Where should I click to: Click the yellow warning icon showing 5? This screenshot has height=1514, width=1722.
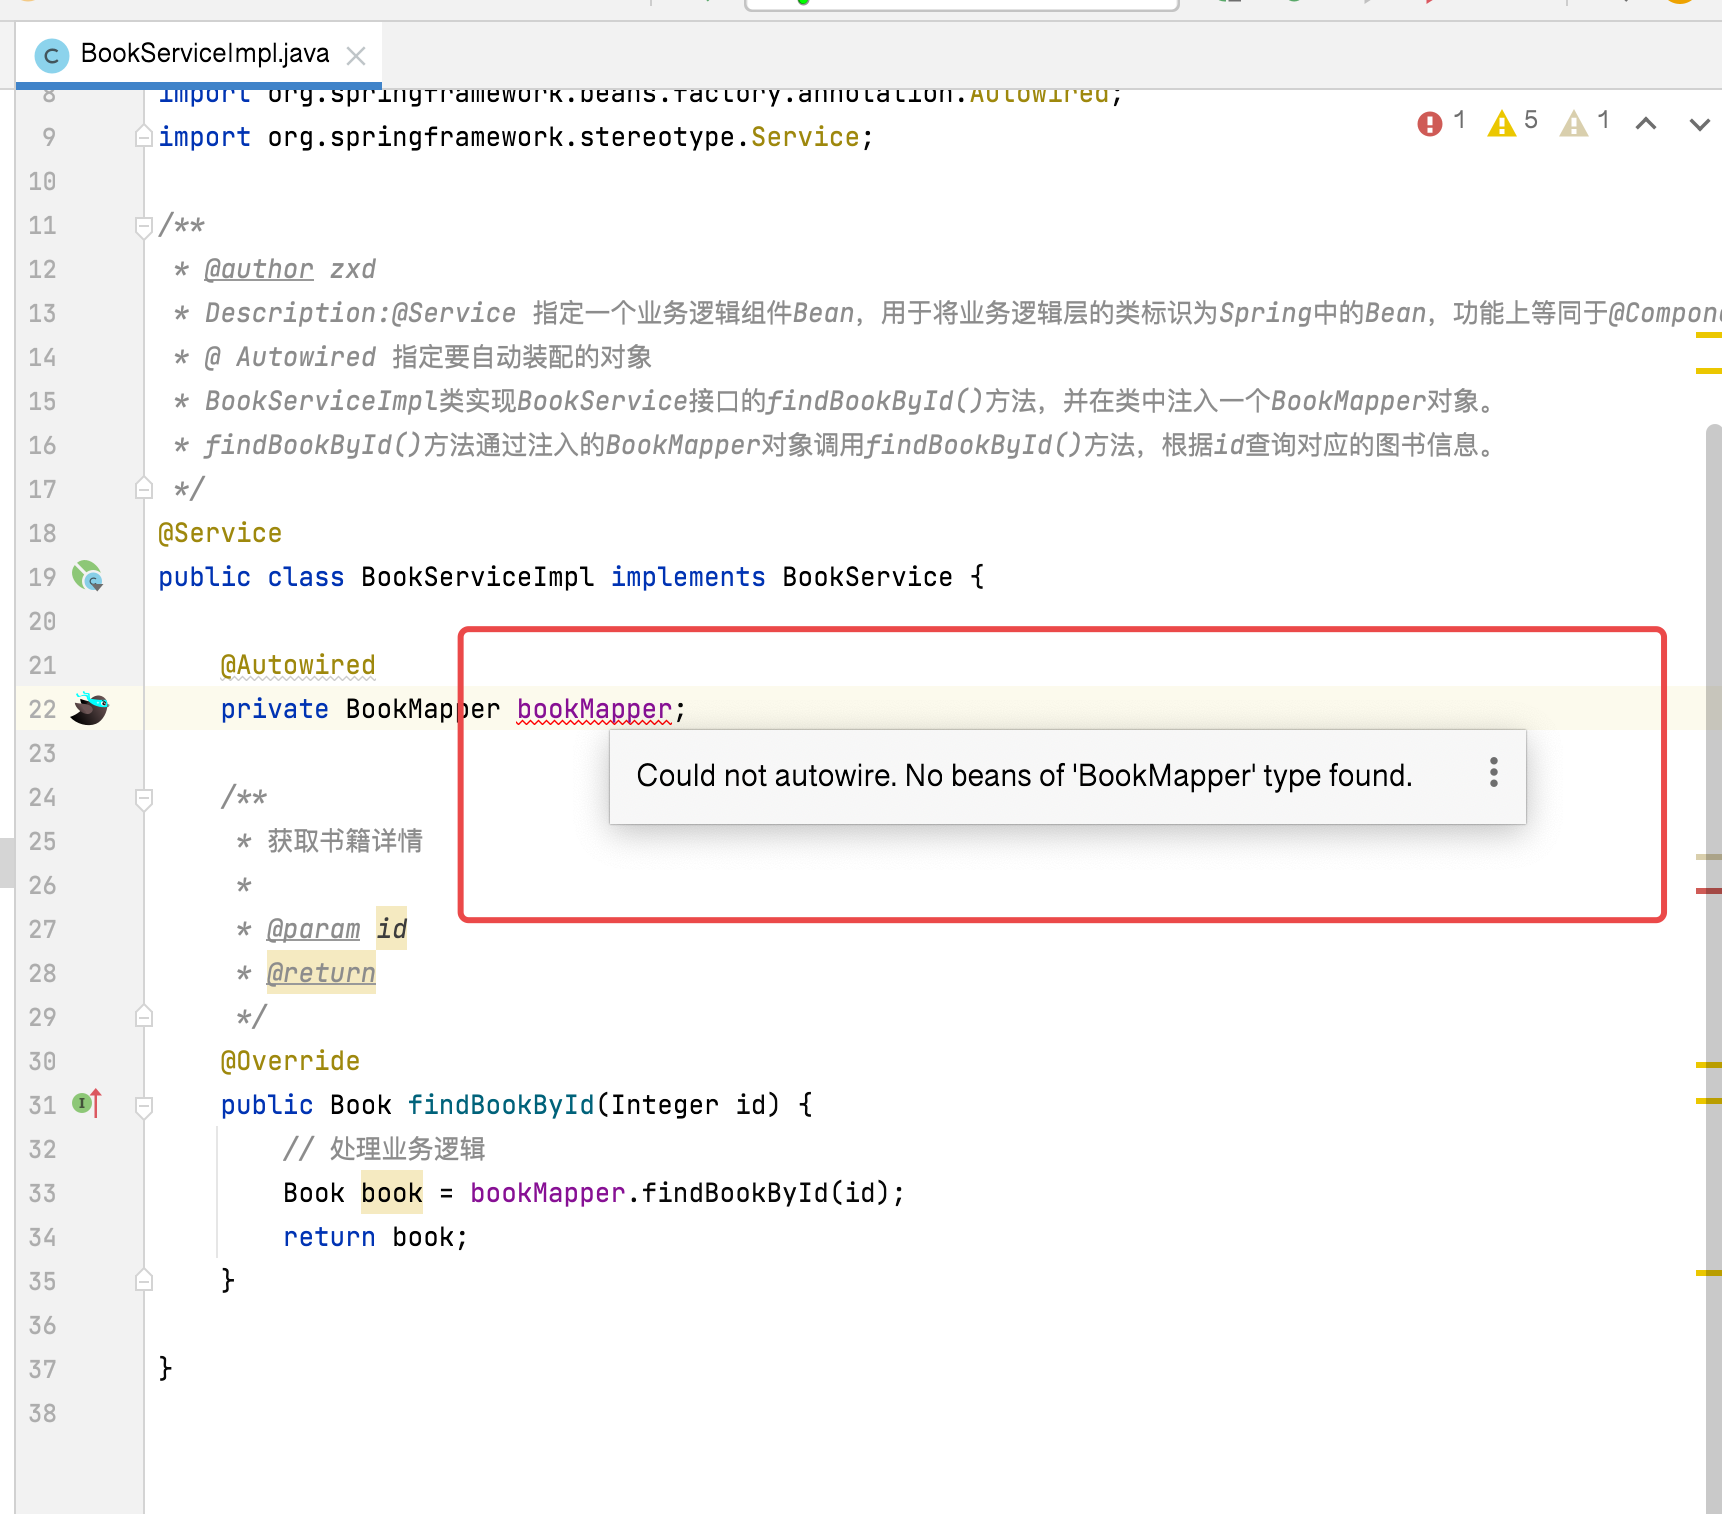(1501, 122)
